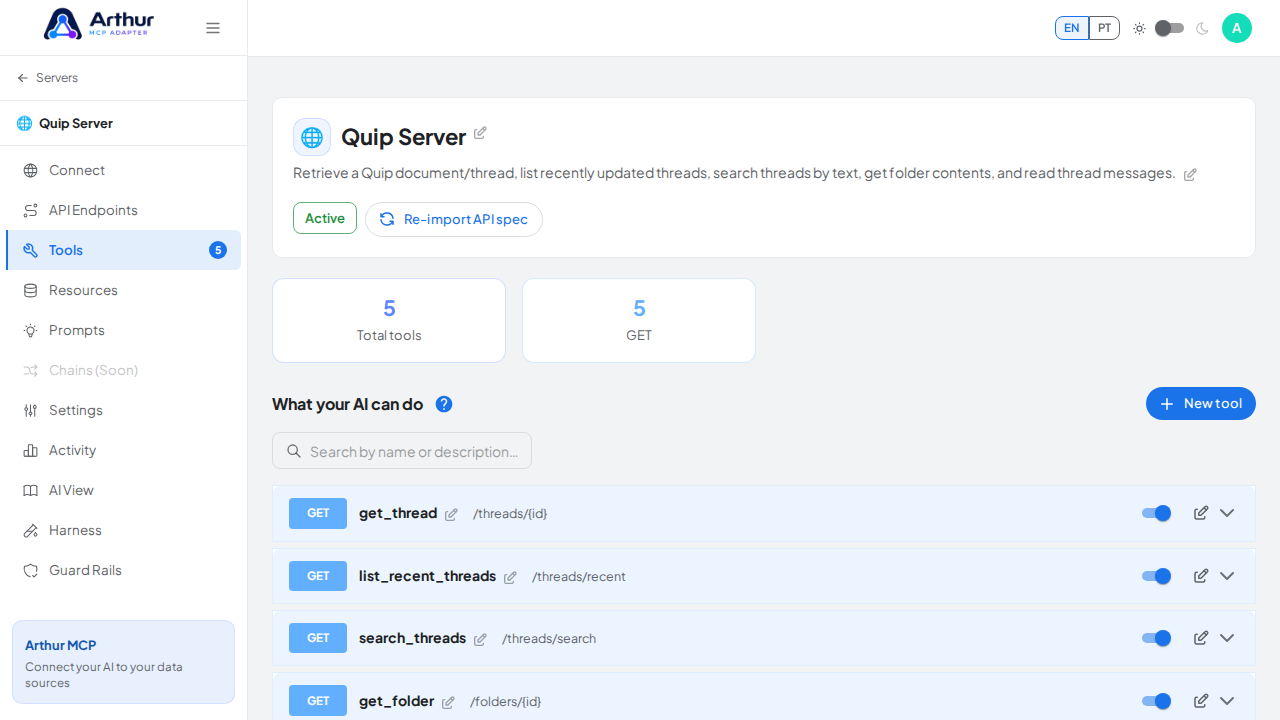Click the GET badge on get_thread row
The height and width of the screenshot is (720, 1280).
coord(318,513)
